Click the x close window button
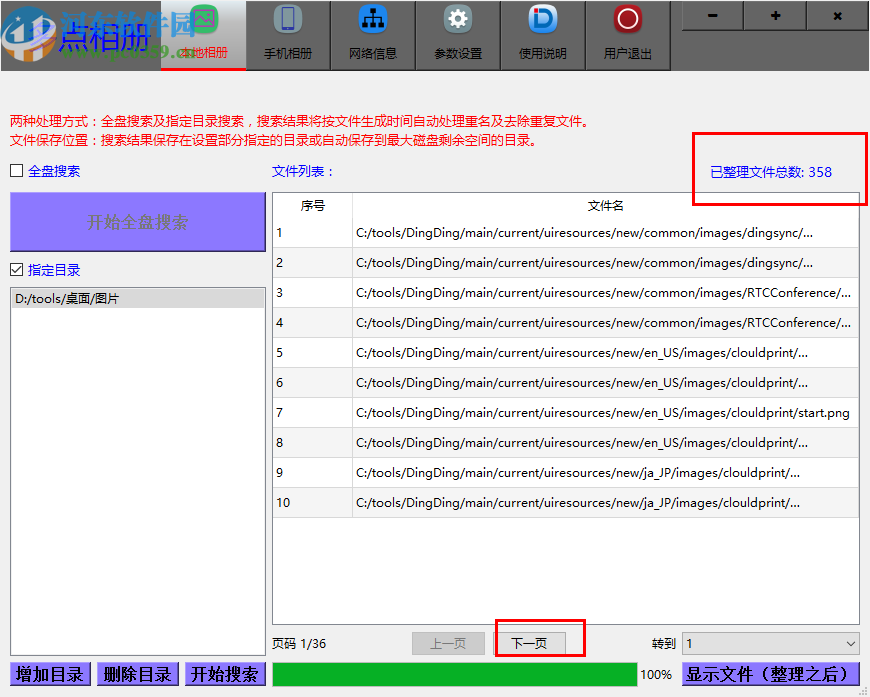This screenshot has height=697, width=870. (837, 16)
